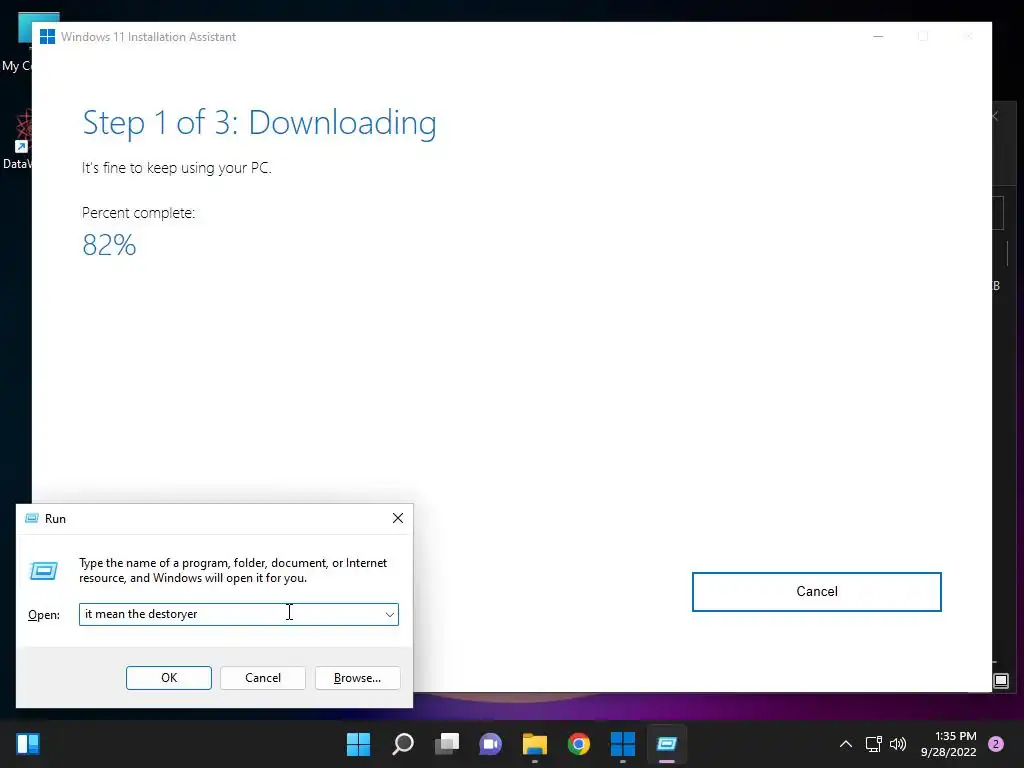Open Chat (Teams) taskbar icon
The image size is (1024, 768).
click(x=490, y=744)
